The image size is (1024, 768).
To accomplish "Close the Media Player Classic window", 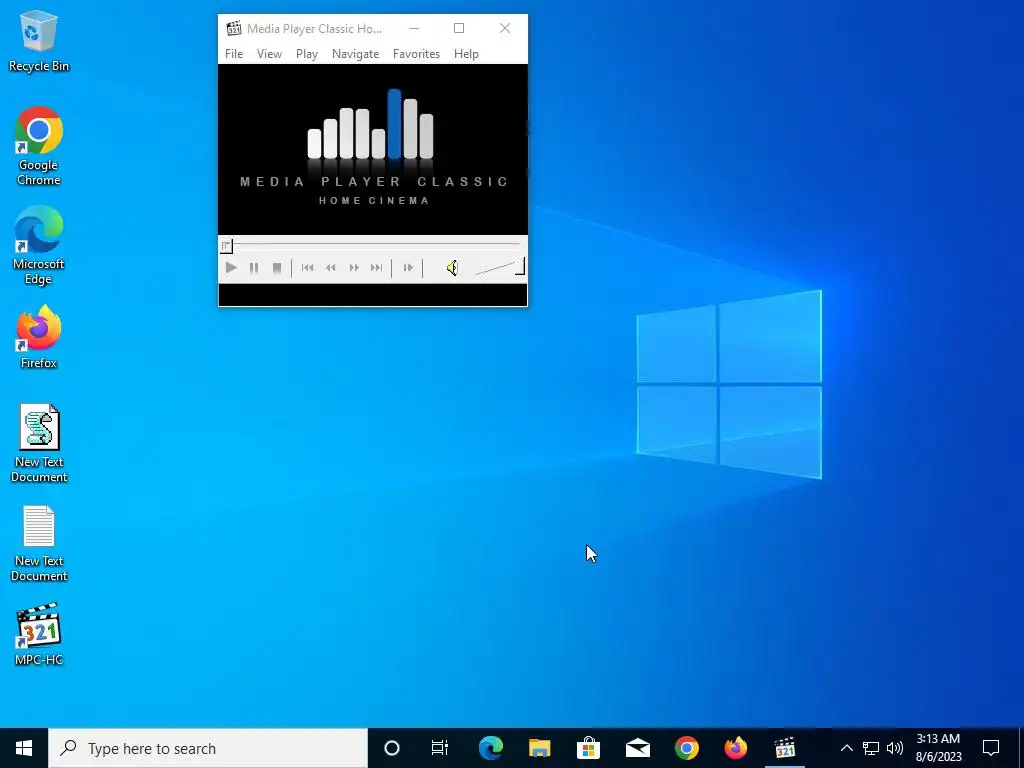I will [505, 29].
